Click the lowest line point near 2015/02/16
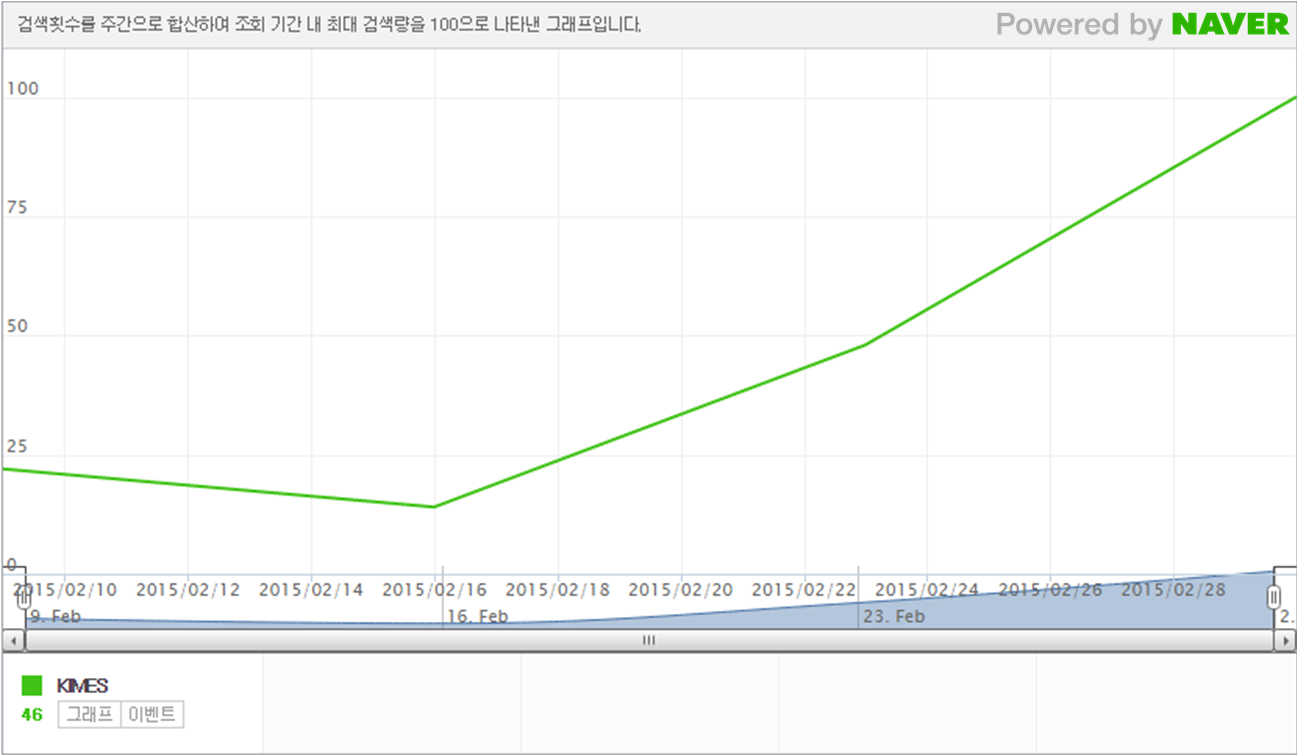This screenshot has width=1298, height=756. 434,507
